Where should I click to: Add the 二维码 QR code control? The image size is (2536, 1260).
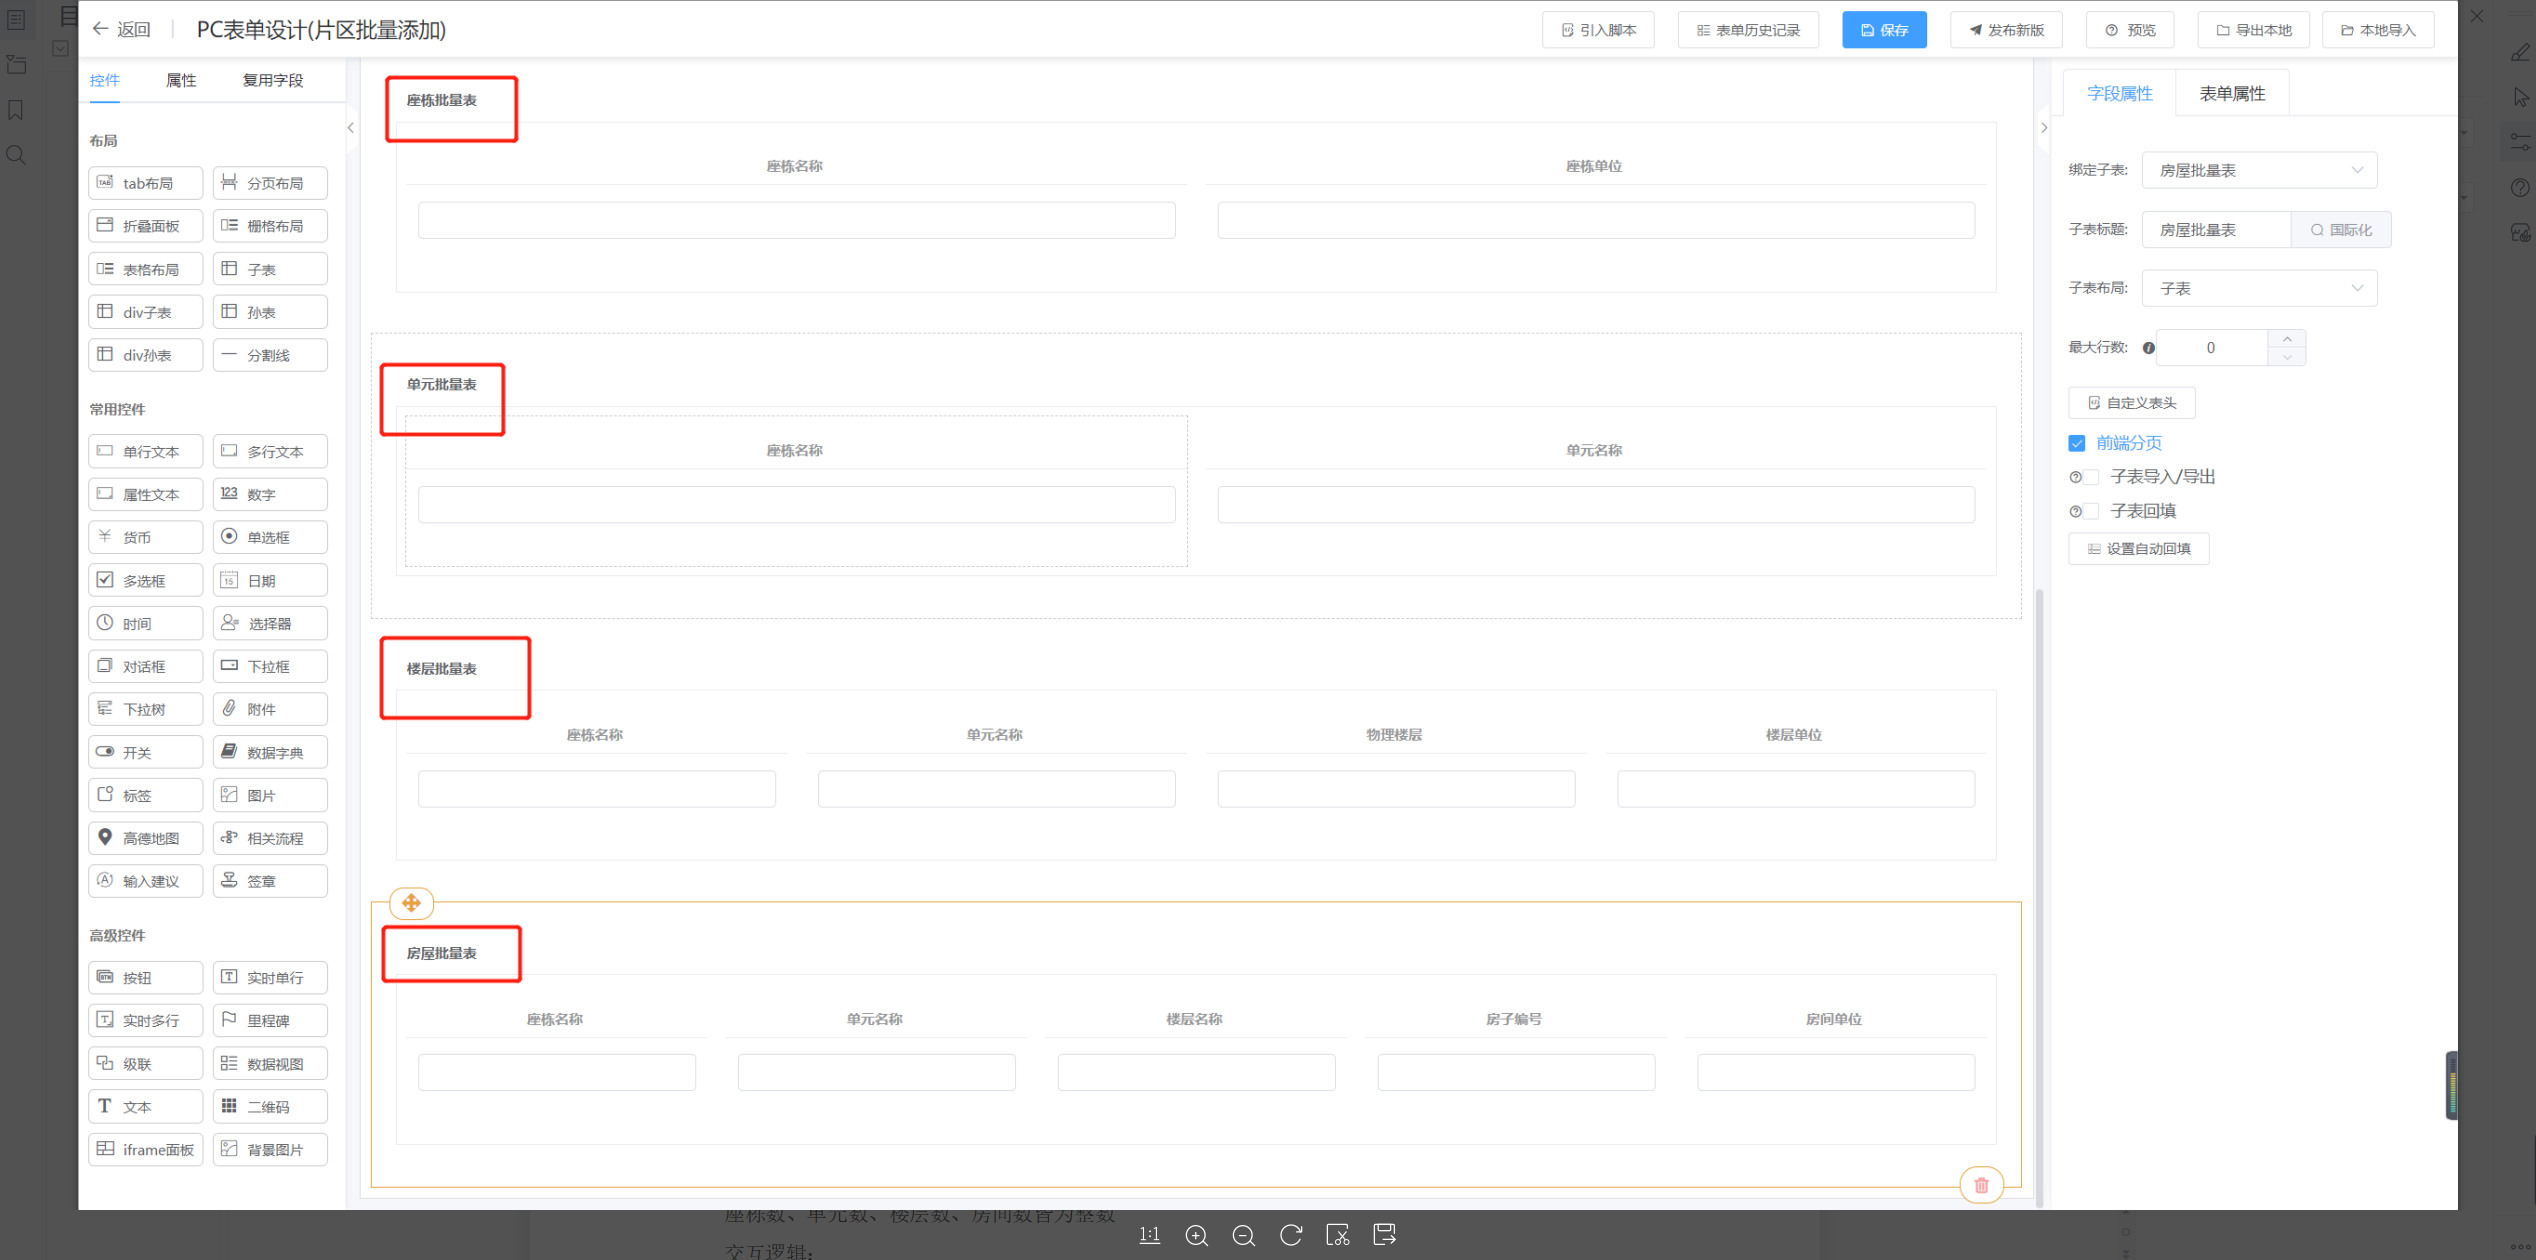coord(270,1106)
